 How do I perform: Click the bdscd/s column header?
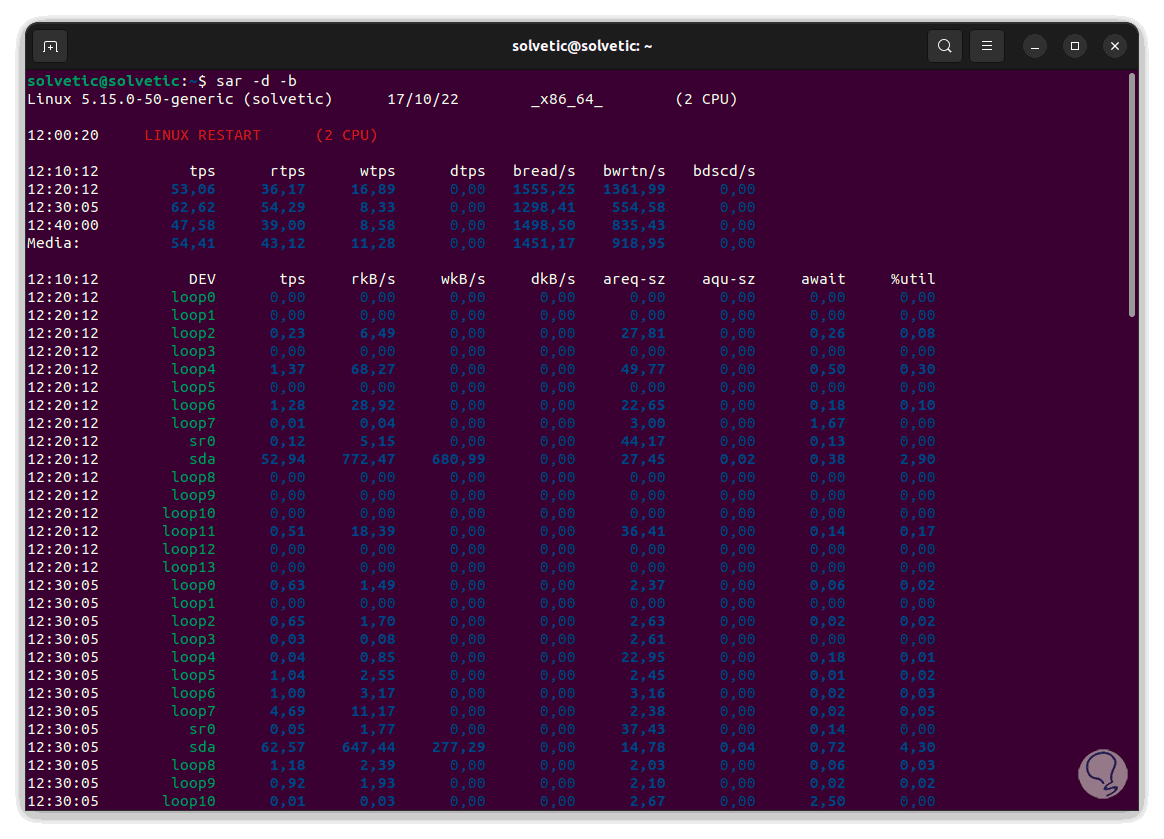tap(724, 172)
